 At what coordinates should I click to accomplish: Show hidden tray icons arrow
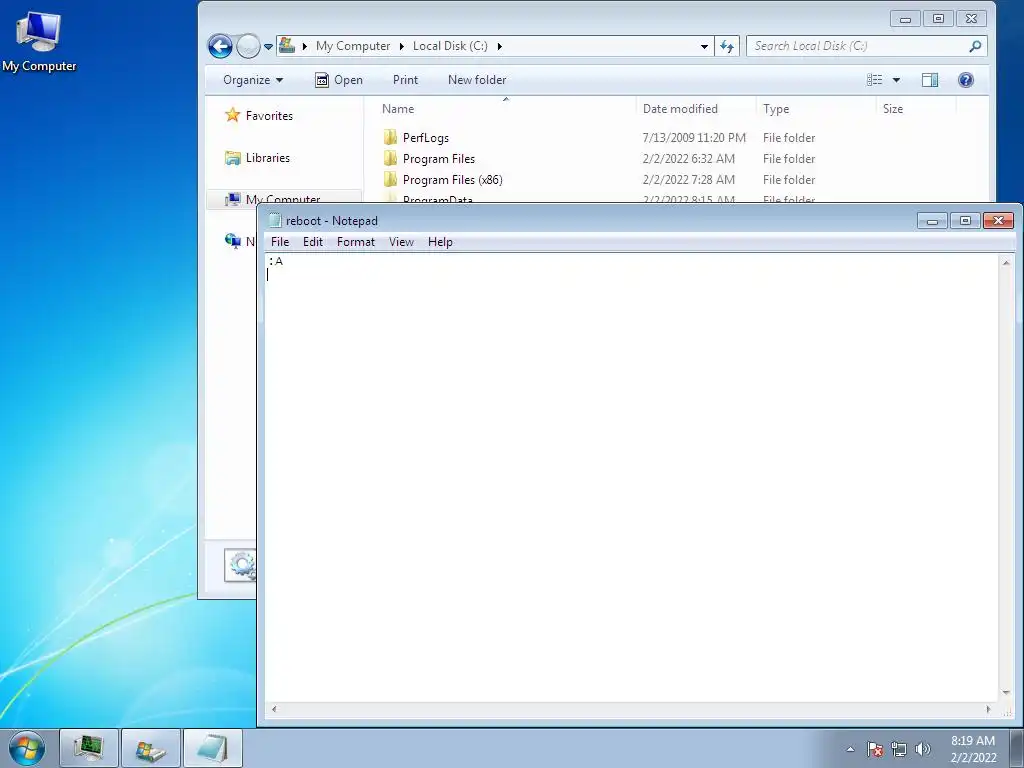point(850,749)
